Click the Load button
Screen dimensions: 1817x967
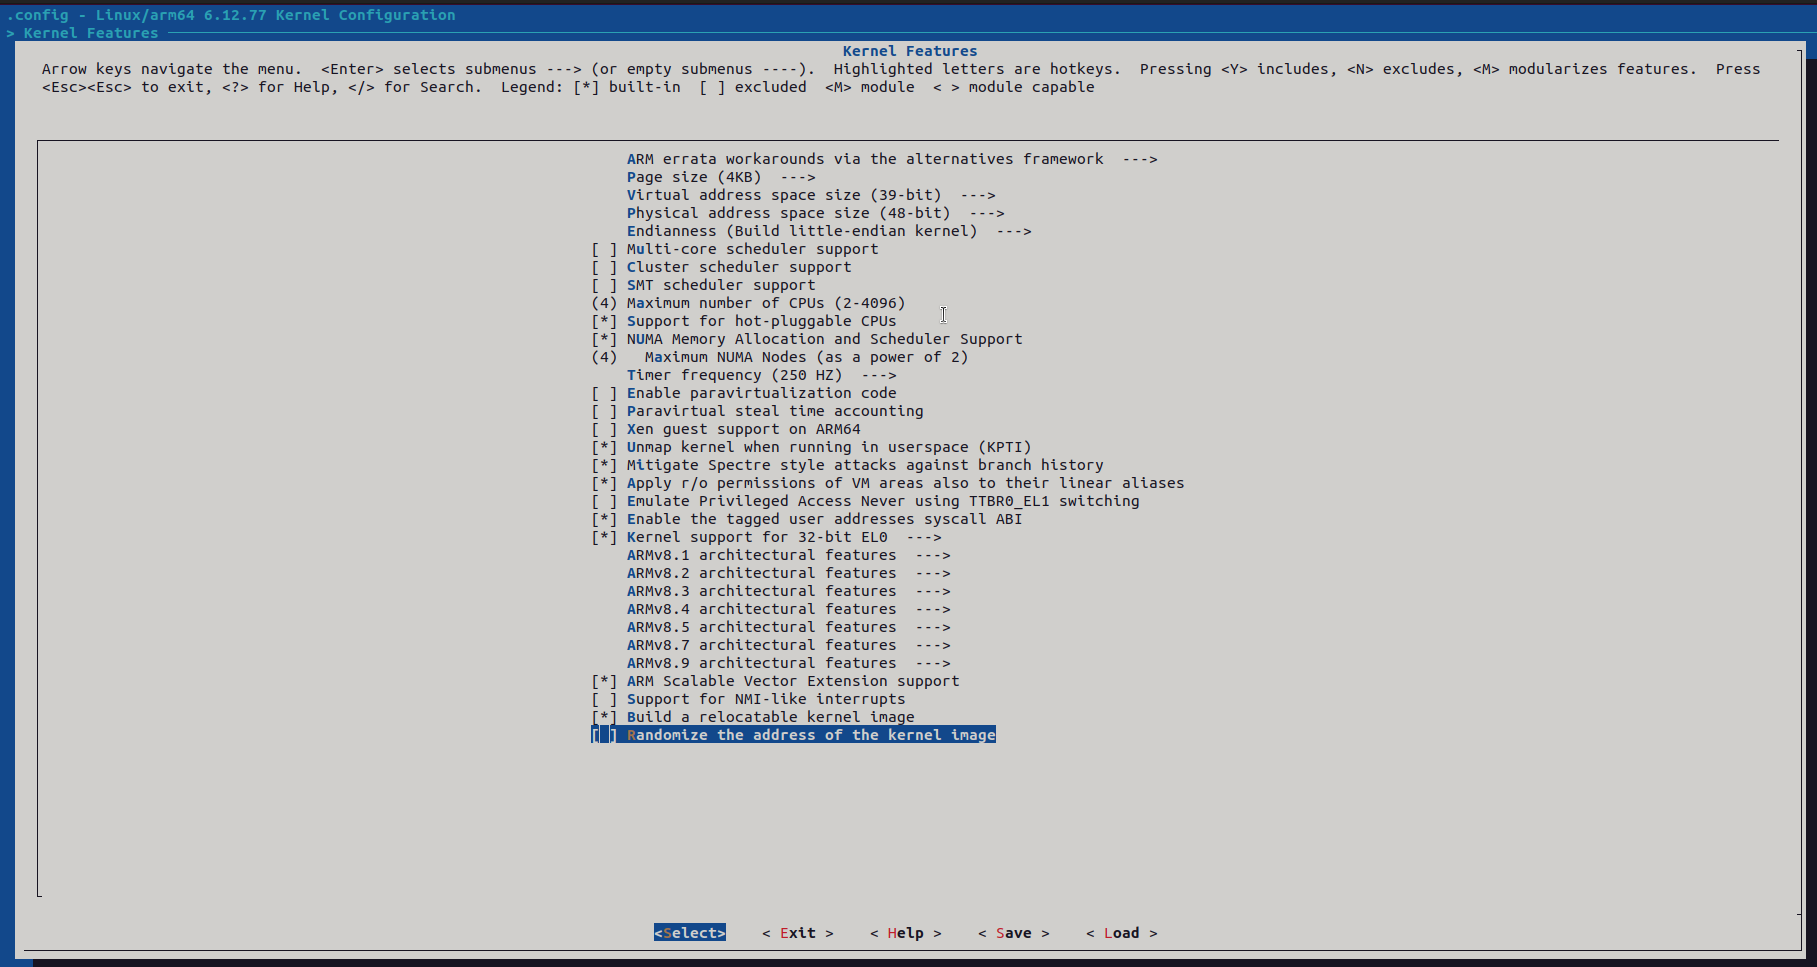(x=1122, y=933)
